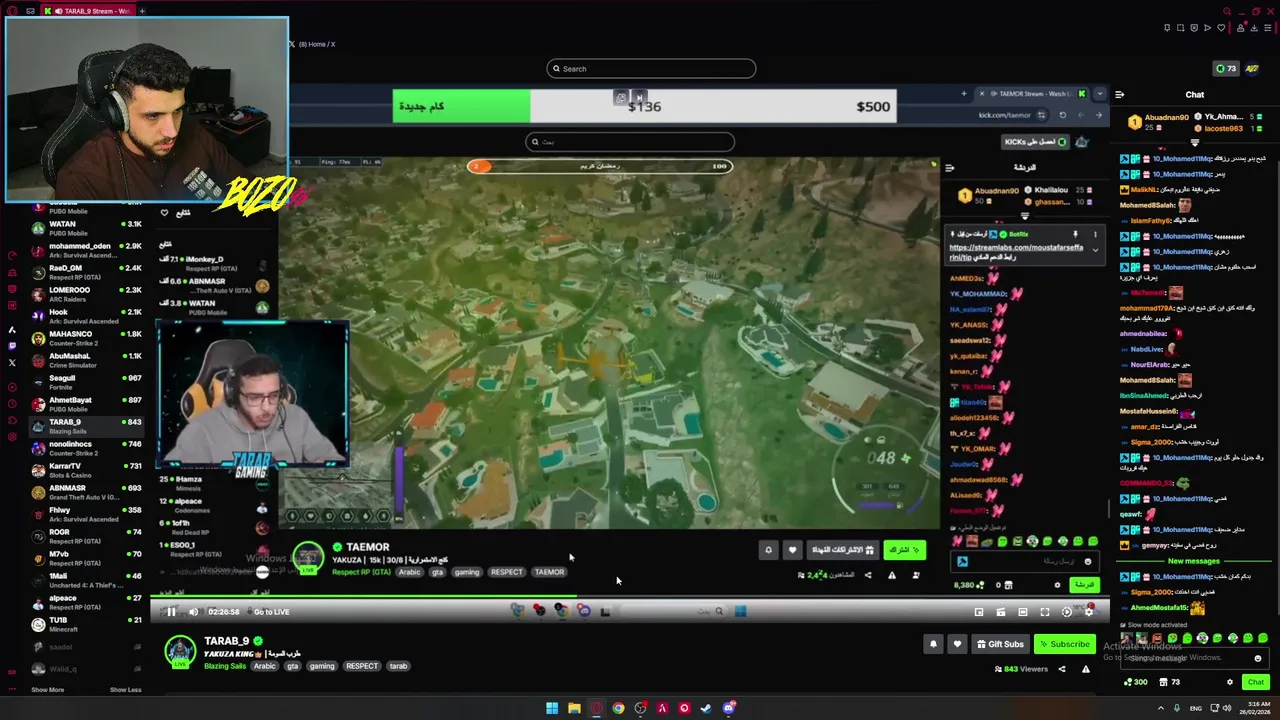The width and height of the screenshot is (1280, 720).
Task: Open the TU1B Minecraft channel
Action: point(86,624)
